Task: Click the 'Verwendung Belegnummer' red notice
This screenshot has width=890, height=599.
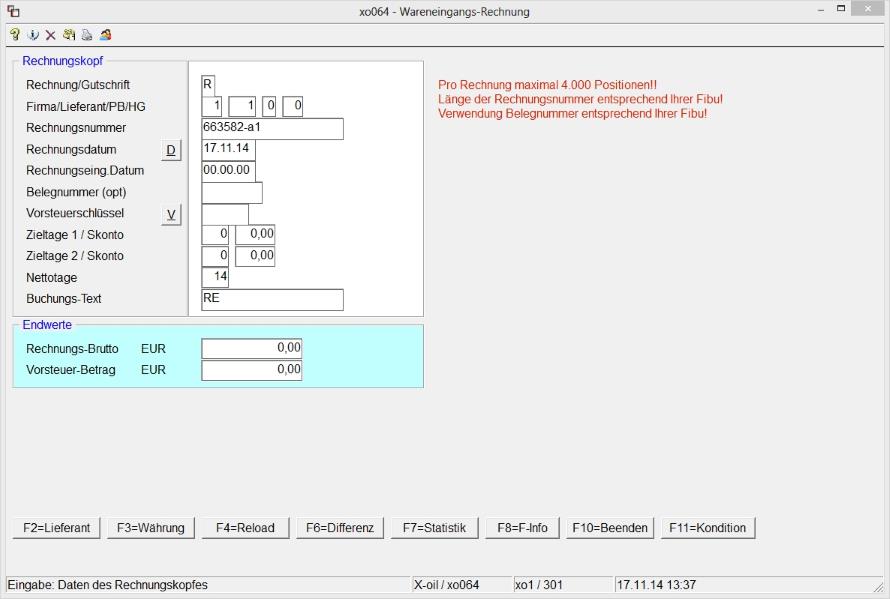Action: (x=572, y=113)
